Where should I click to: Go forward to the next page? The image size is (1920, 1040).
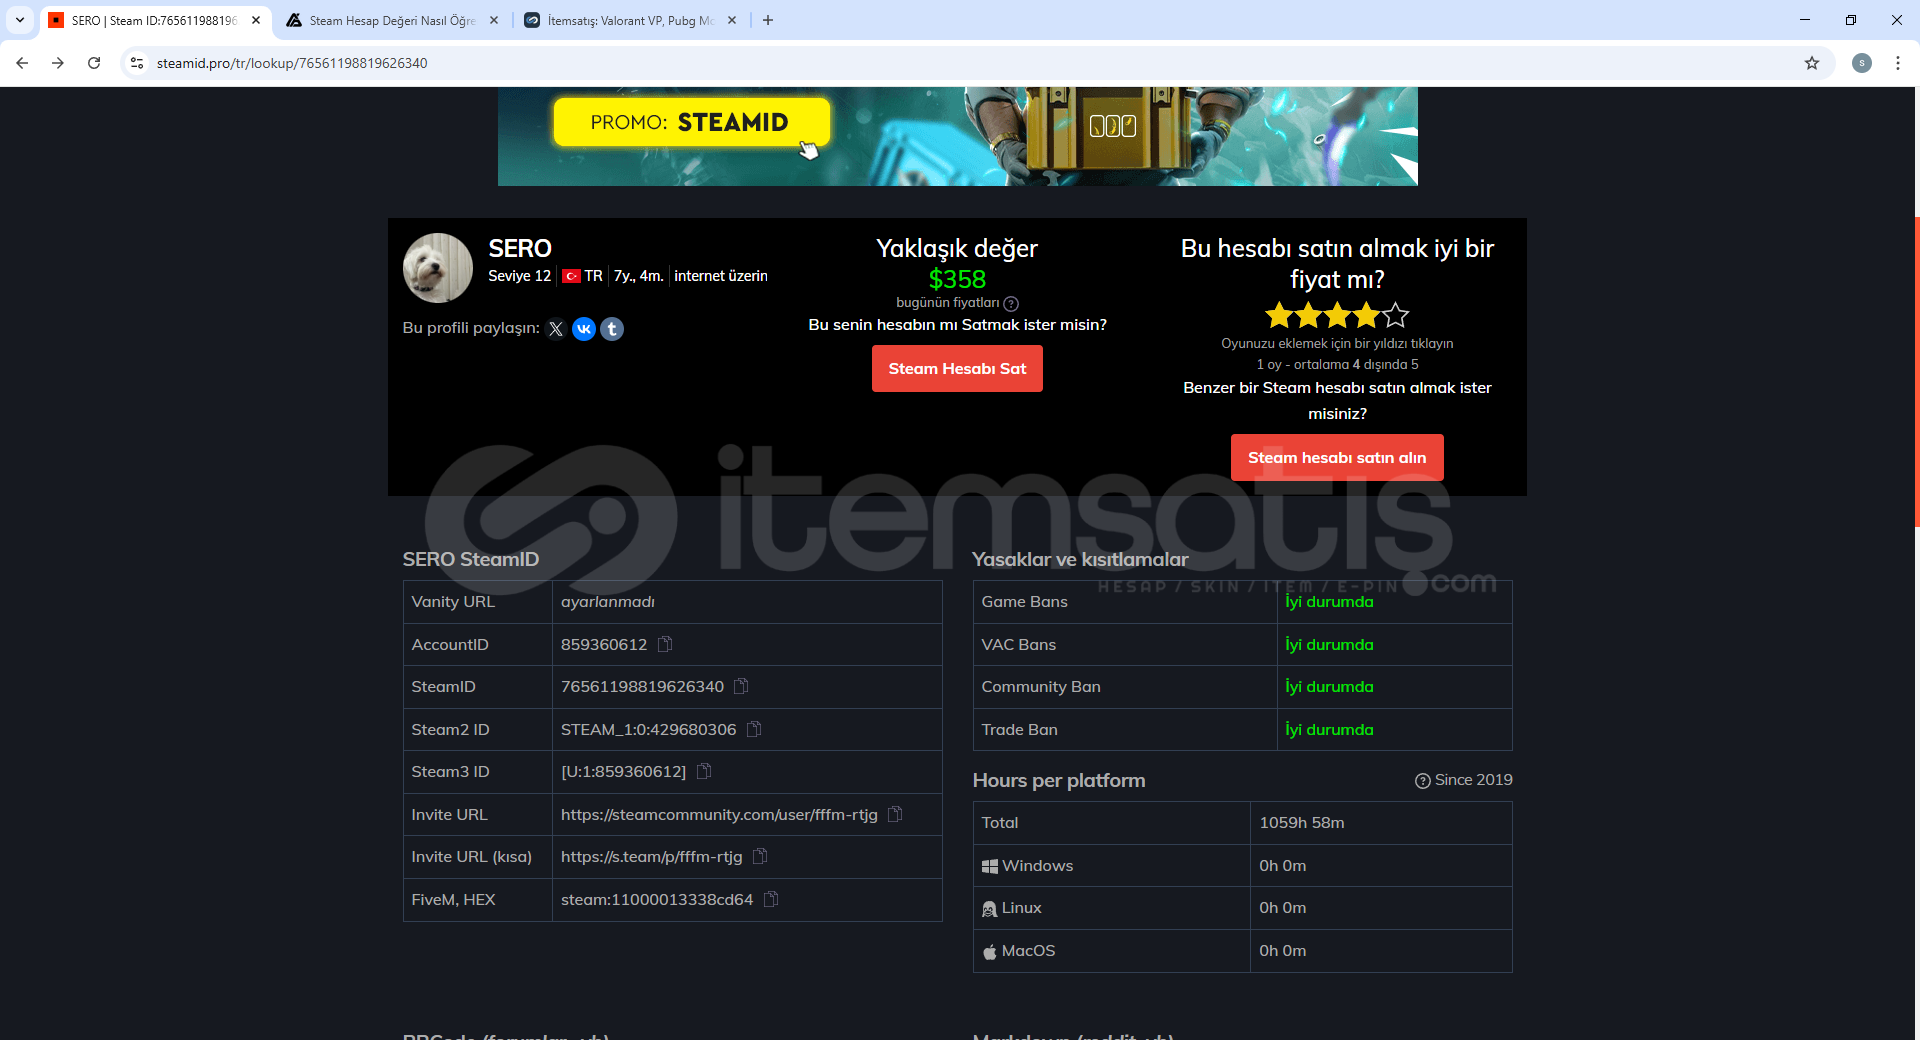click(x=58, y=63)
